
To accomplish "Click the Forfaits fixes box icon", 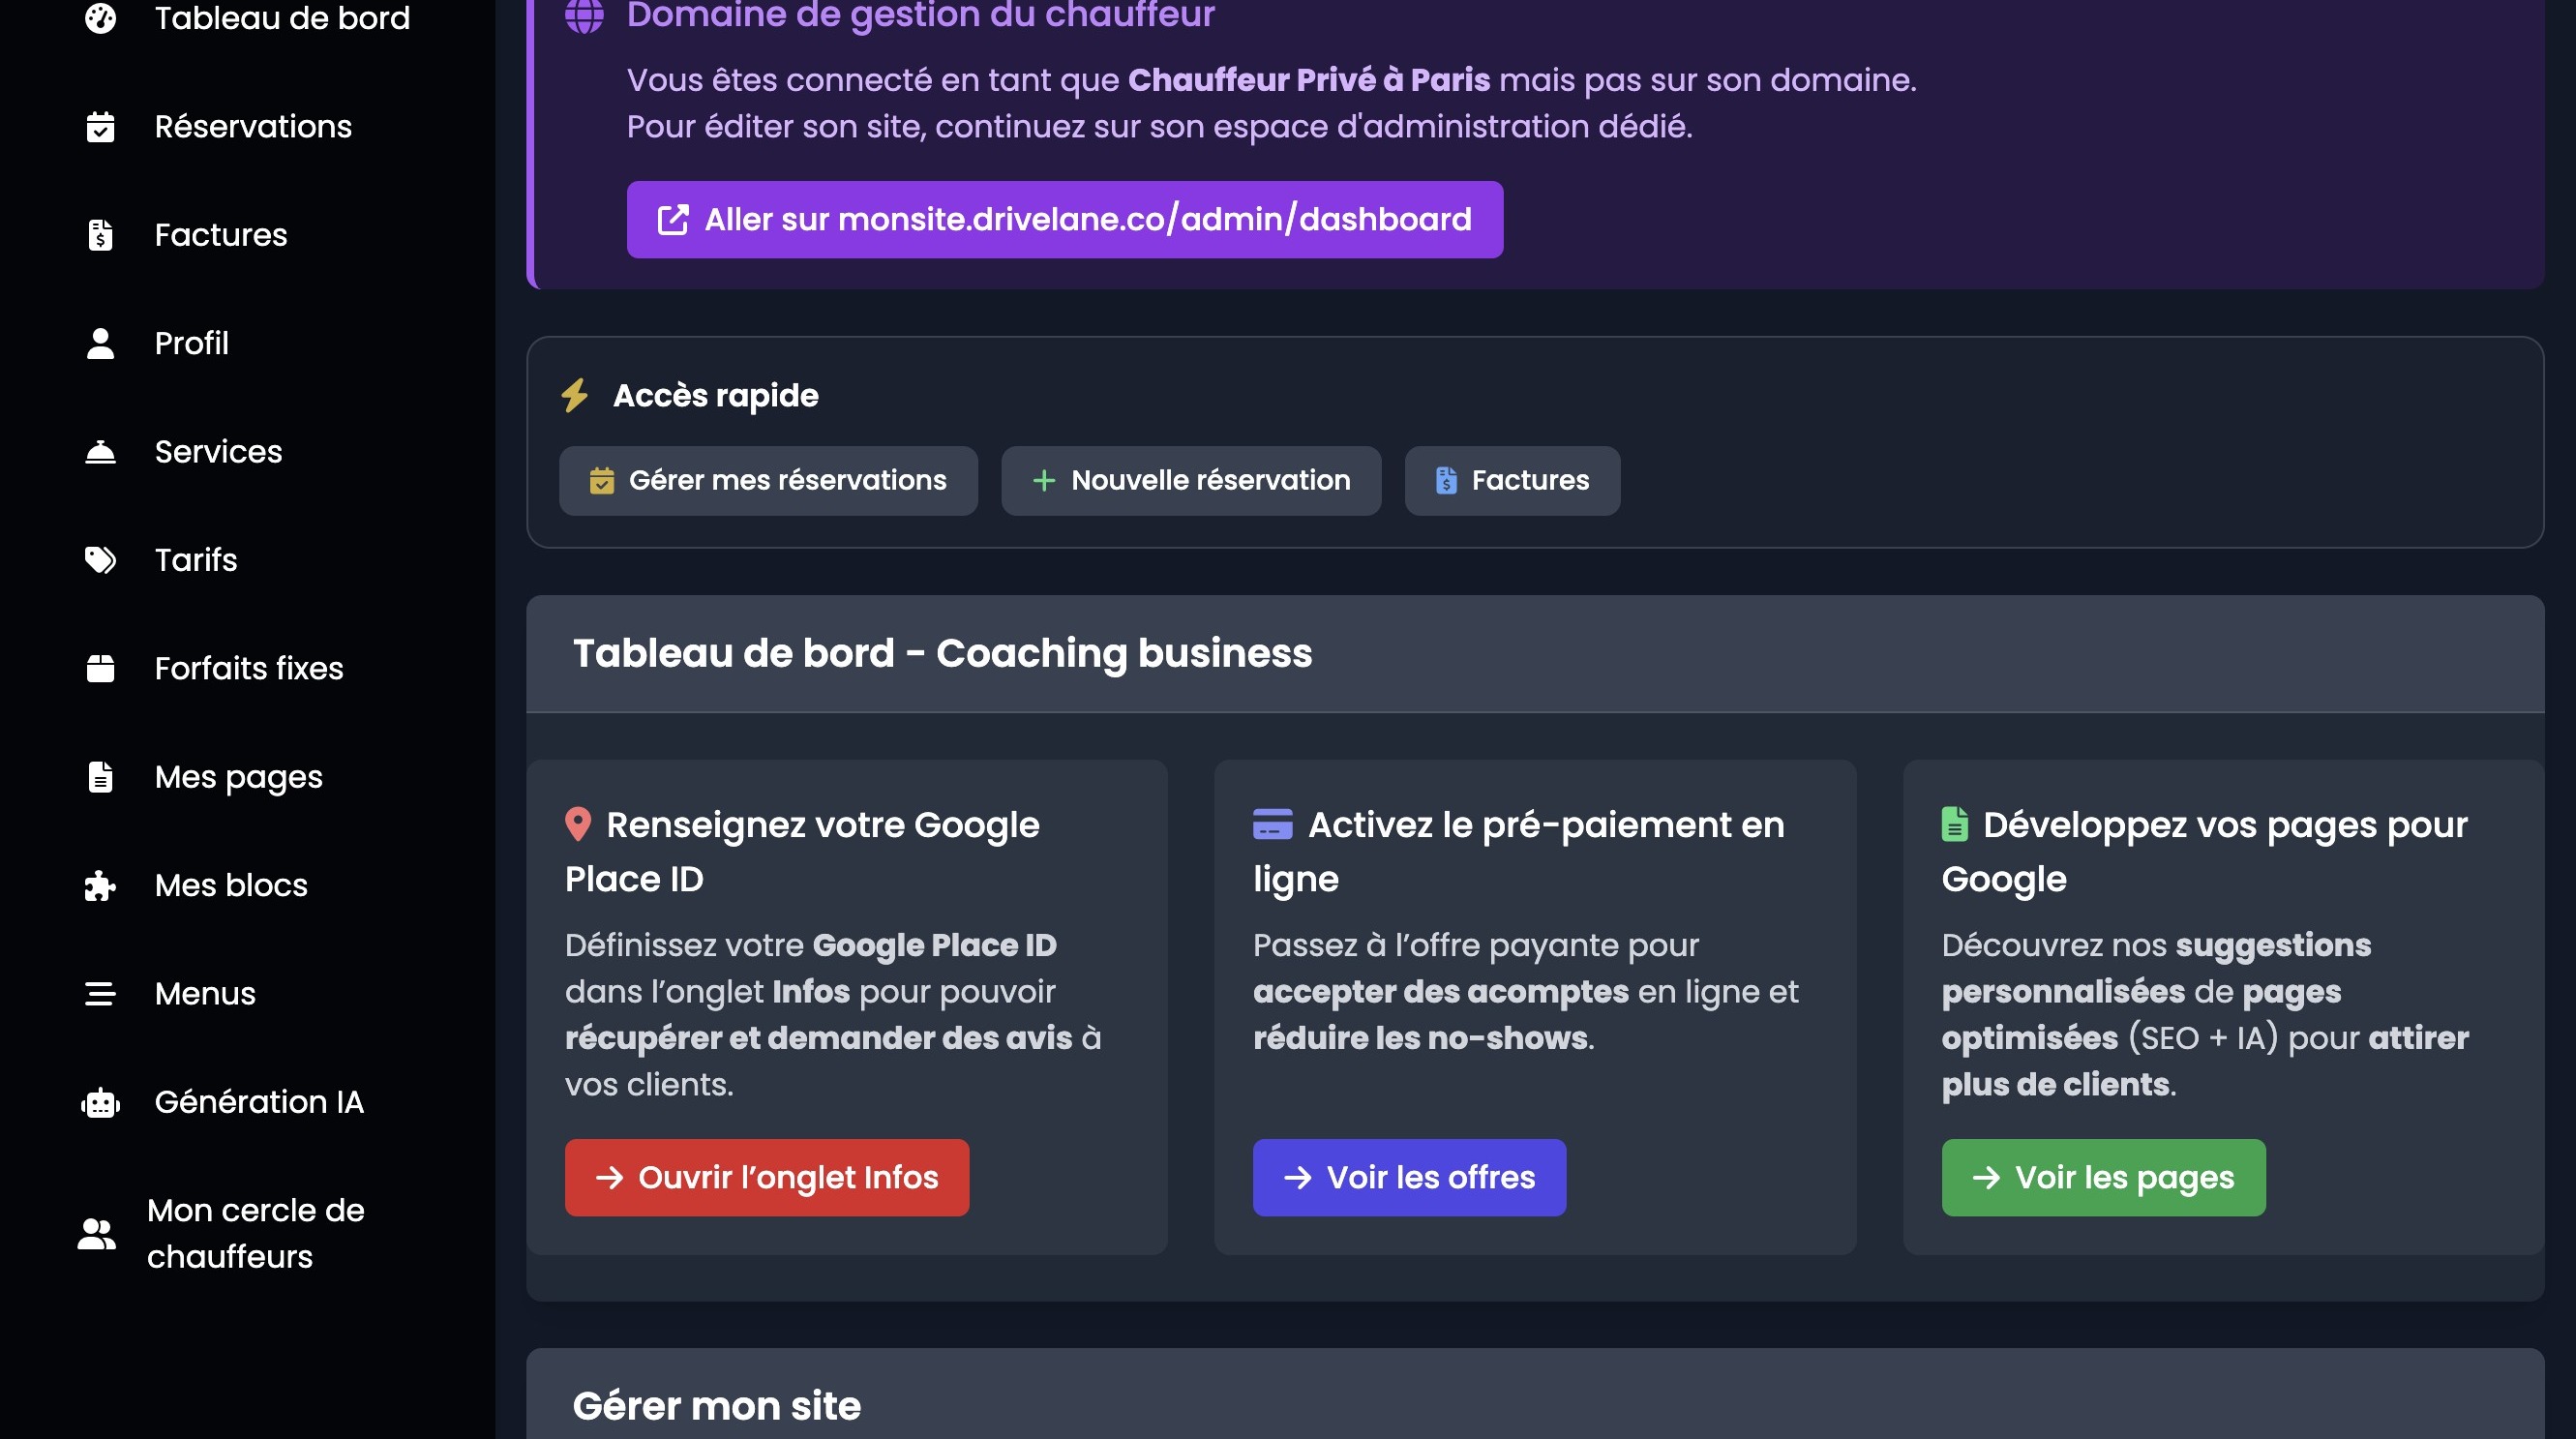I will (x=100, y=668).
